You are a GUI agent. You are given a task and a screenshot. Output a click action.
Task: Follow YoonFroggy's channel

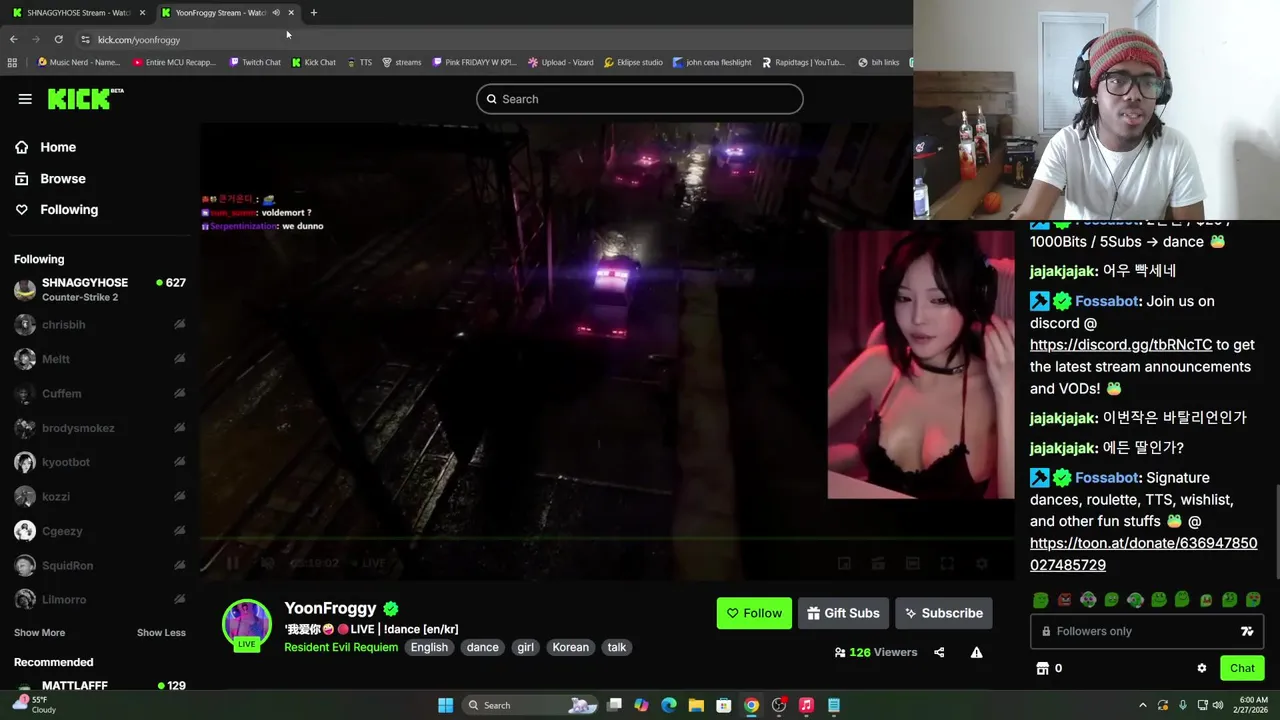[754, 613]
